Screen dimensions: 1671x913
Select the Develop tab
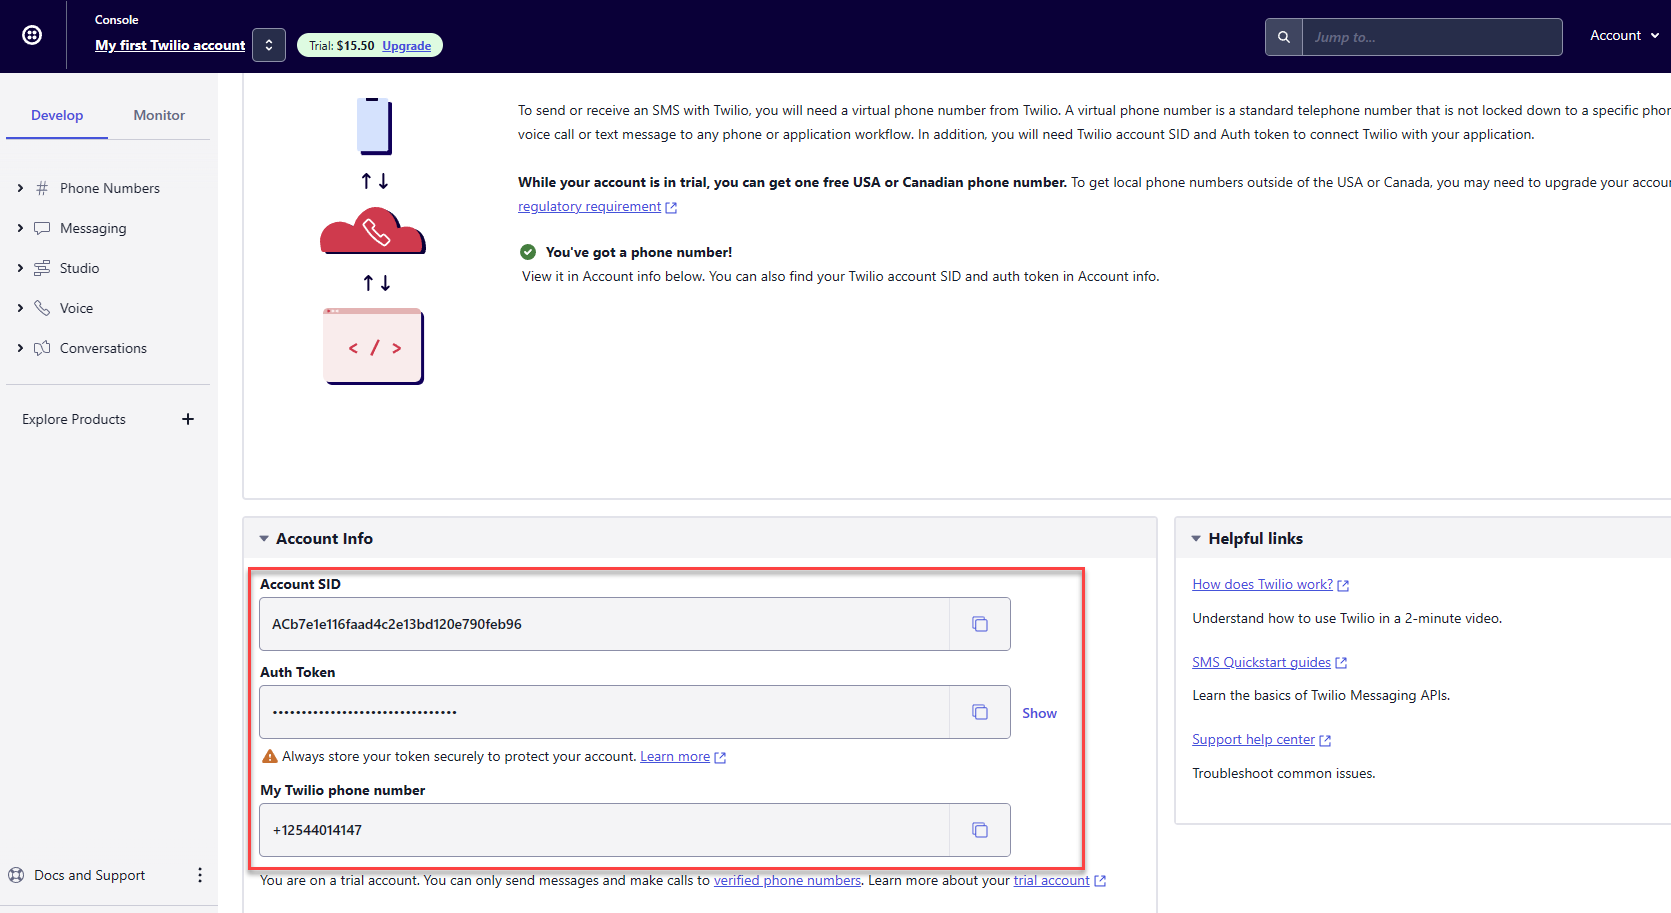[57, 115]
